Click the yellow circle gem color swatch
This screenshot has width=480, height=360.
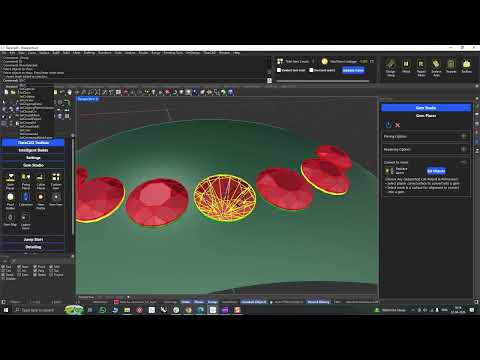tap(324, 61)
